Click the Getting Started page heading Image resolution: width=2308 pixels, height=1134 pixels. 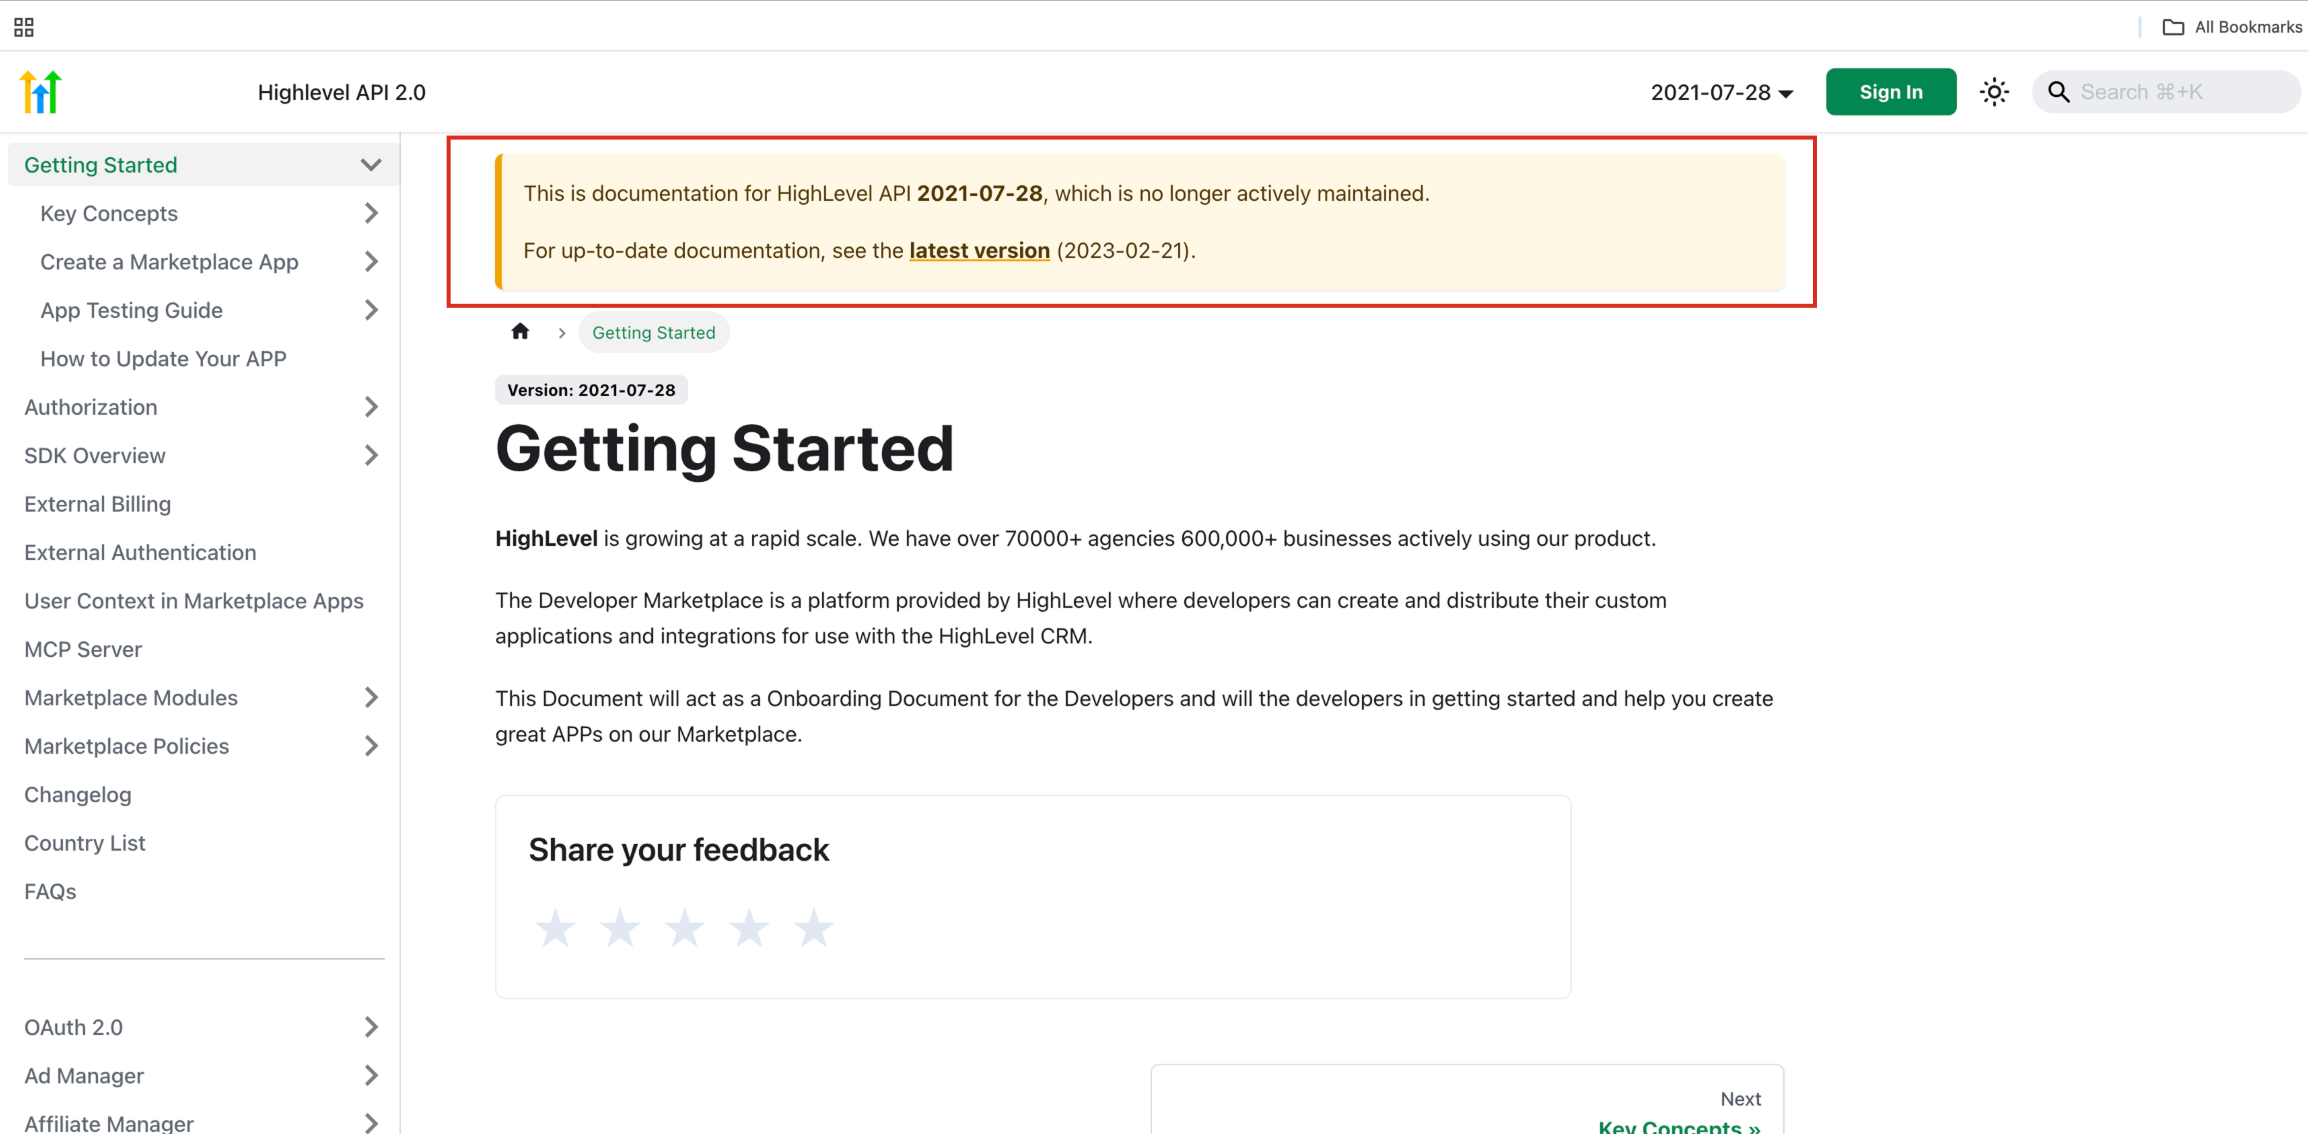coord(724,448)
